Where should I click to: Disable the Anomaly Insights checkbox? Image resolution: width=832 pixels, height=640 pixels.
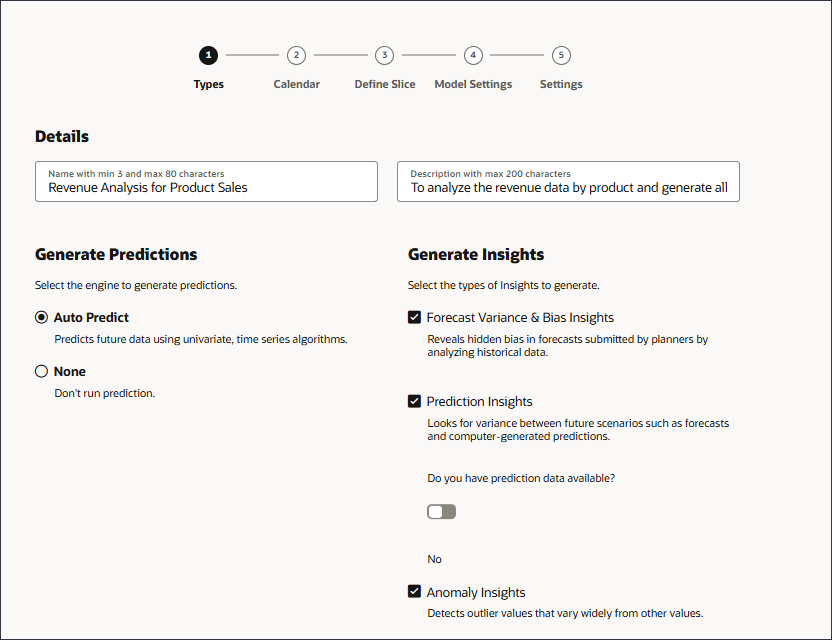pyautogui.click(x=414, y=591)
